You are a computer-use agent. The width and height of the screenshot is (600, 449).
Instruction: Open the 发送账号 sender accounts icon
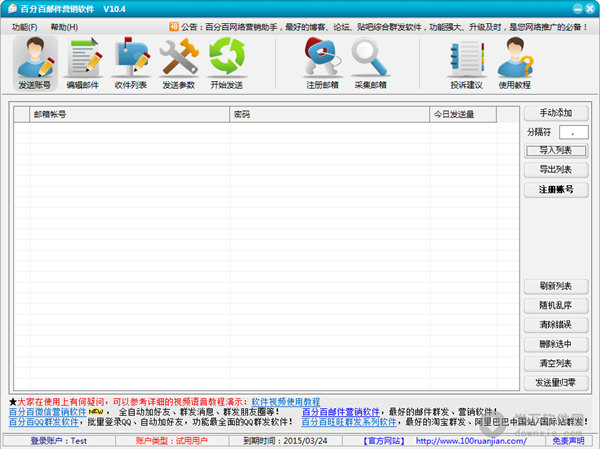[35, 64]
